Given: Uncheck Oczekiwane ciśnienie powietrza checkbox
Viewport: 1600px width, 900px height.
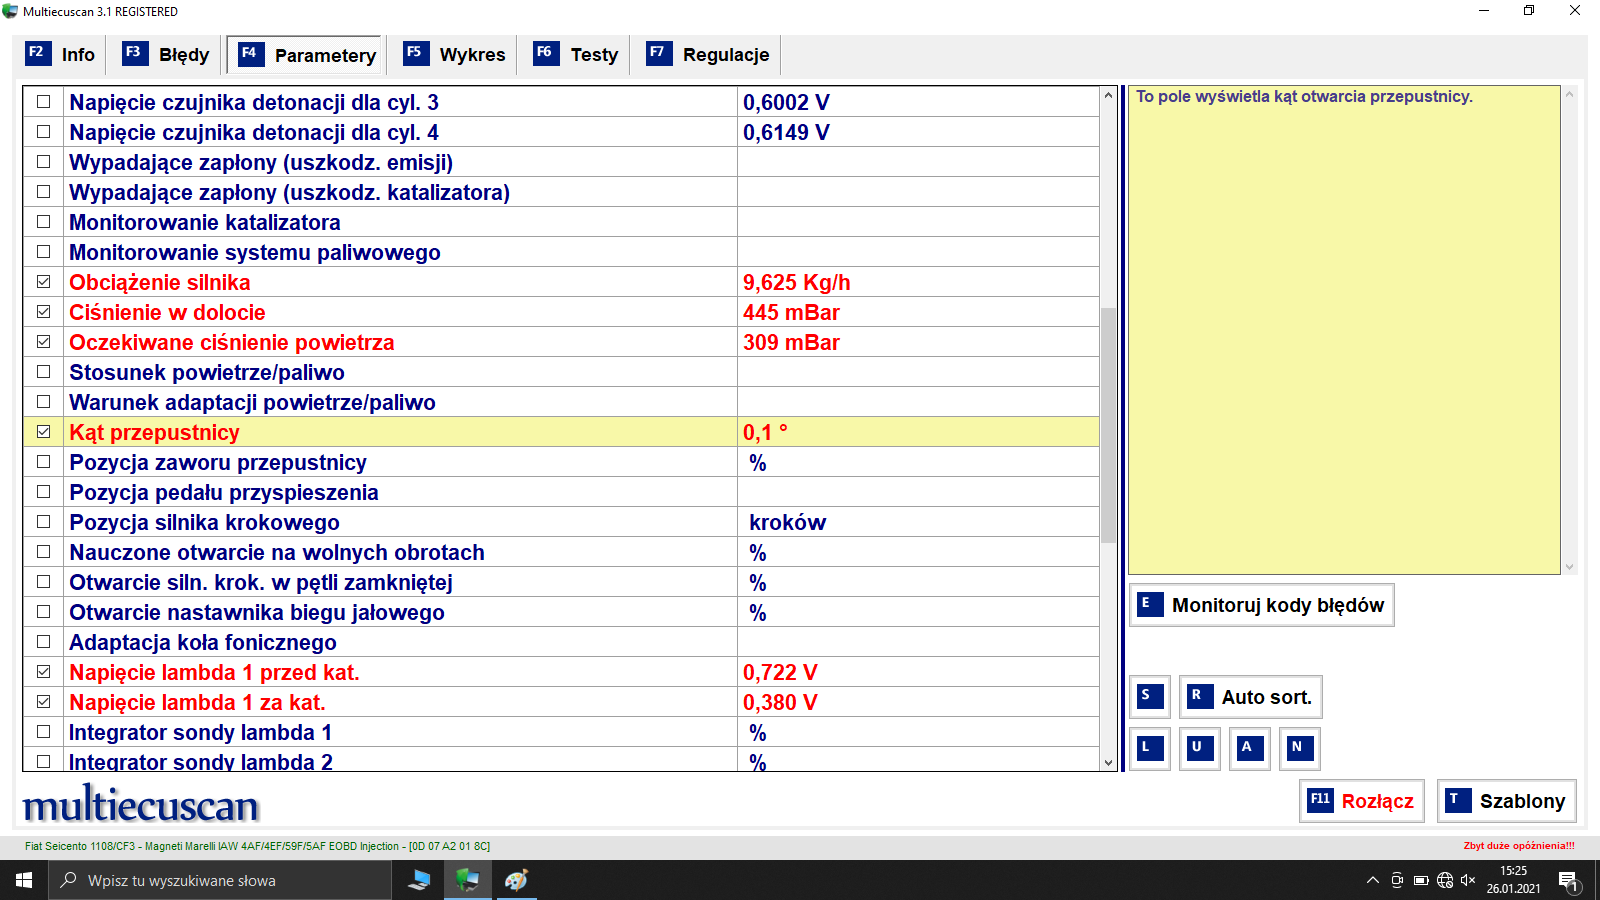Looking at the screenshot, I should coord(44,342).
